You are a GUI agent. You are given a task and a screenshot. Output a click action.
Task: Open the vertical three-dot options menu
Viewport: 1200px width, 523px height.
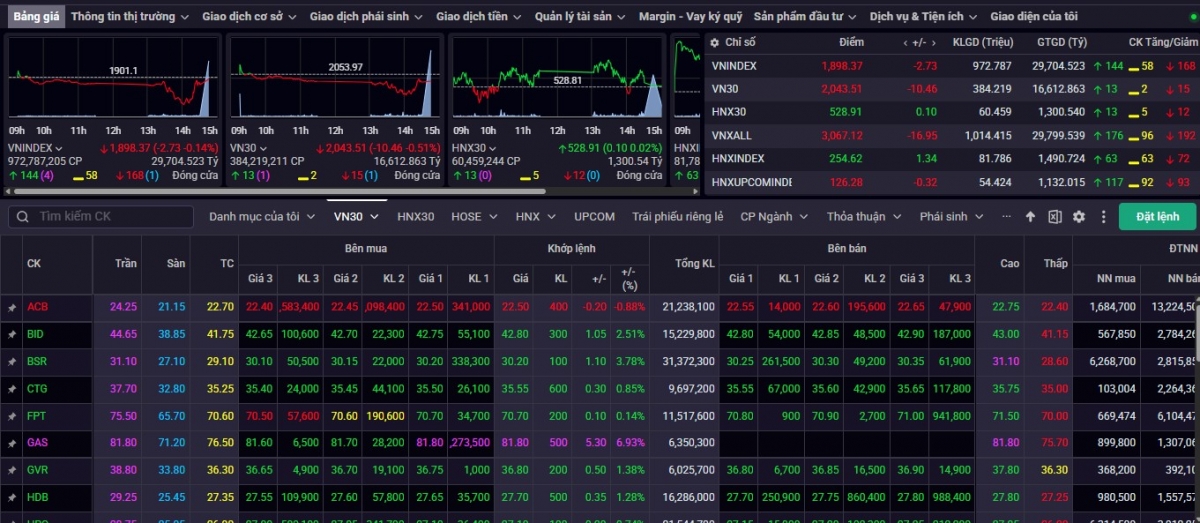(x=1103, y=216)
